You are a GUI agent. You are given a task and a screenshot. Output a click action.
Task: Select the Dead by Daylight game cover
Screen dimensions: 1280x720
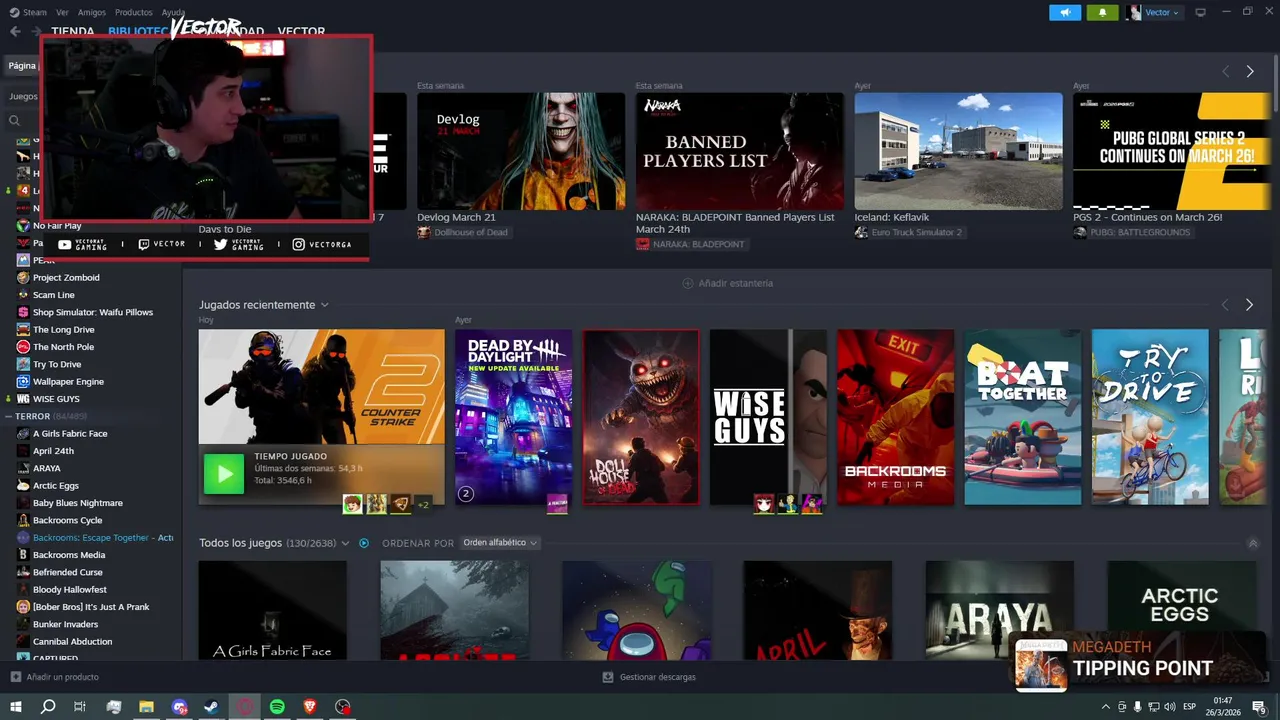513,417
